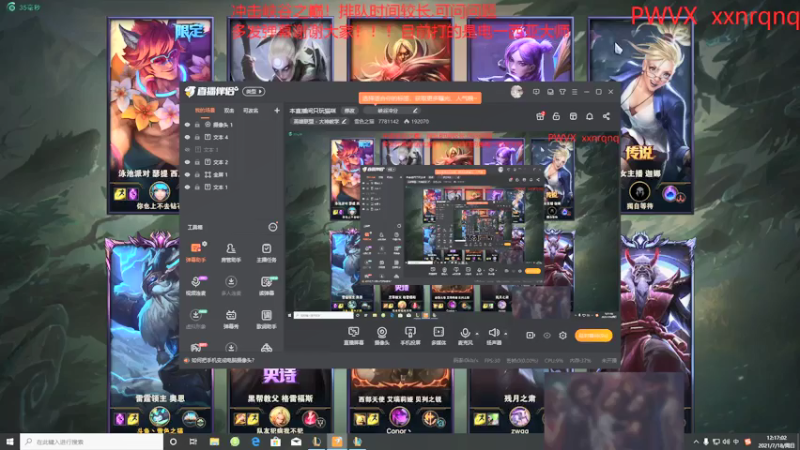Open the layout icon next to the bell

[573, 116]
